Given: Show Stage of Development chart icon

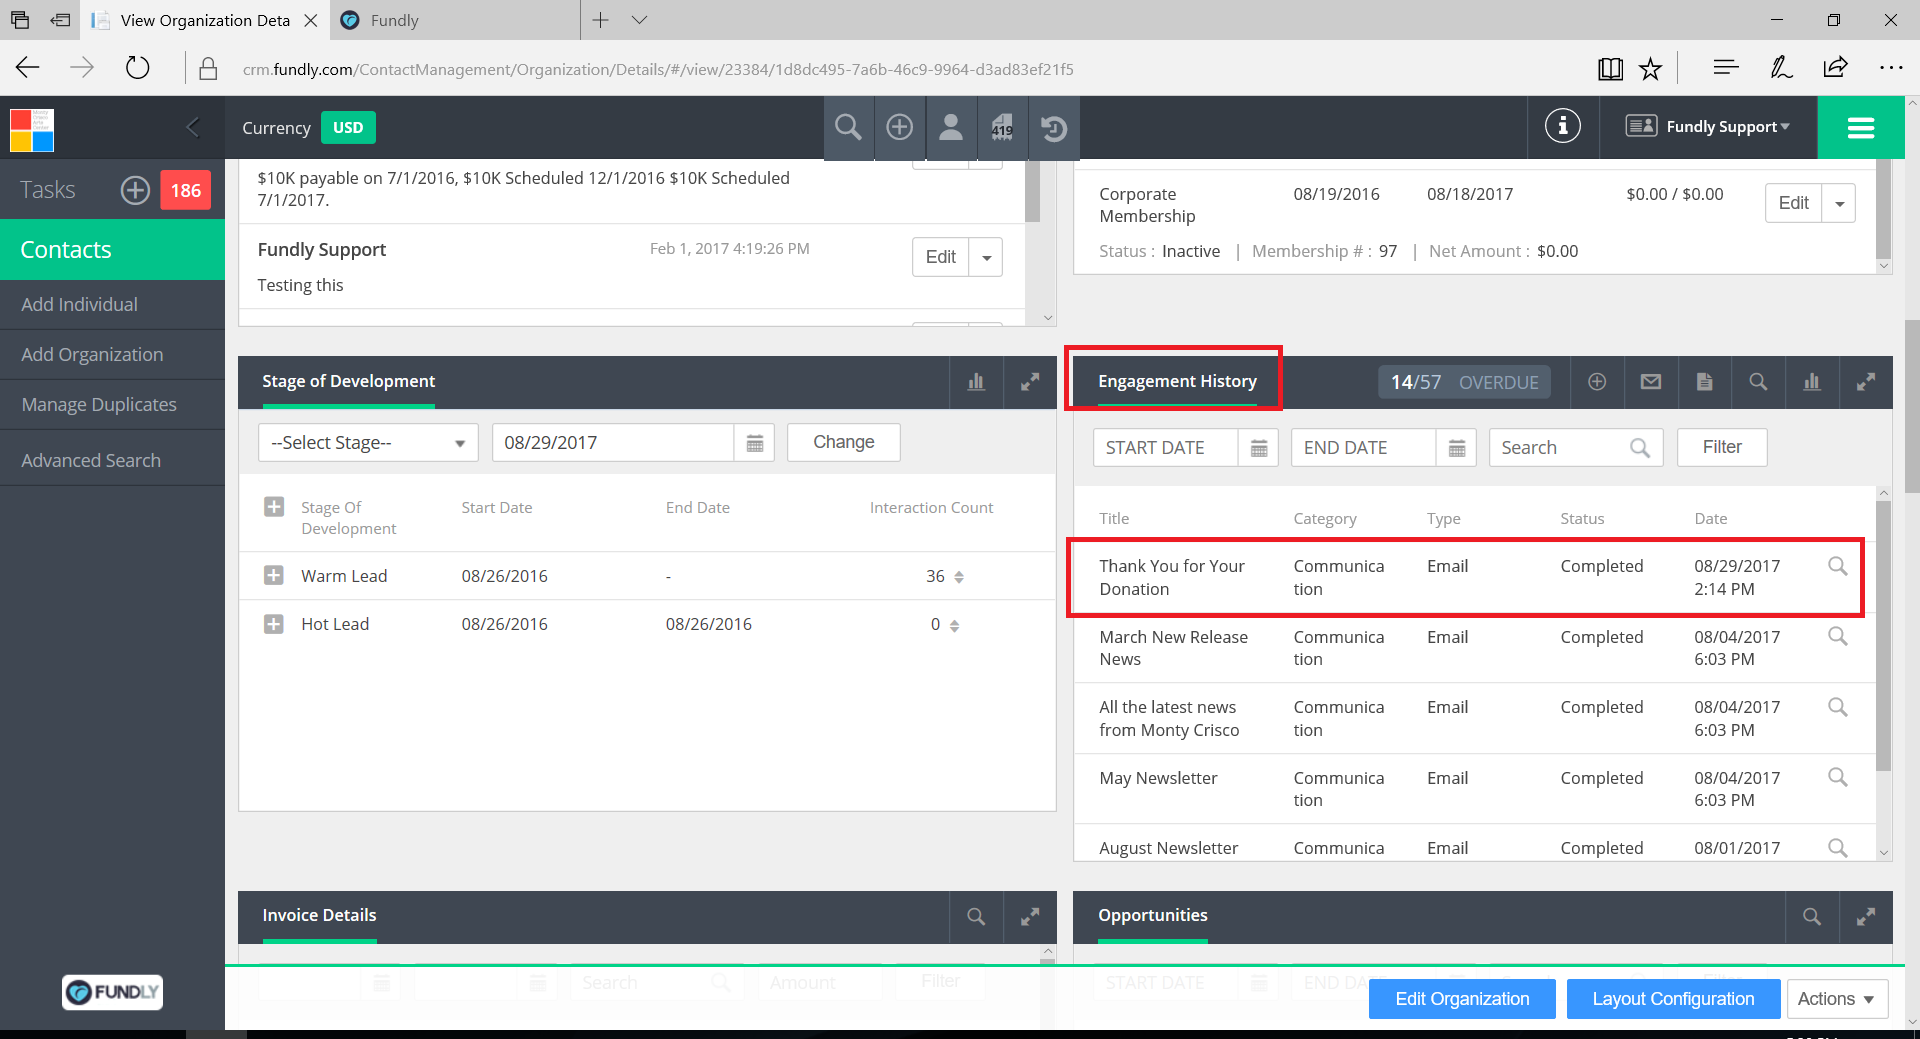Looking at the screenshot, I should (x=976, y=382).
